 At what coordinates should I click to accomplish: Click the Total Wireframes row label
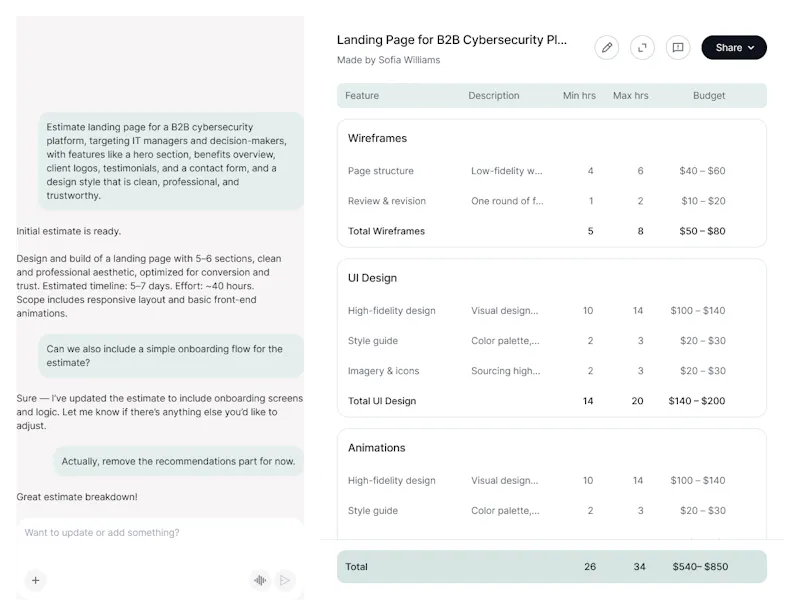[386, 231]
